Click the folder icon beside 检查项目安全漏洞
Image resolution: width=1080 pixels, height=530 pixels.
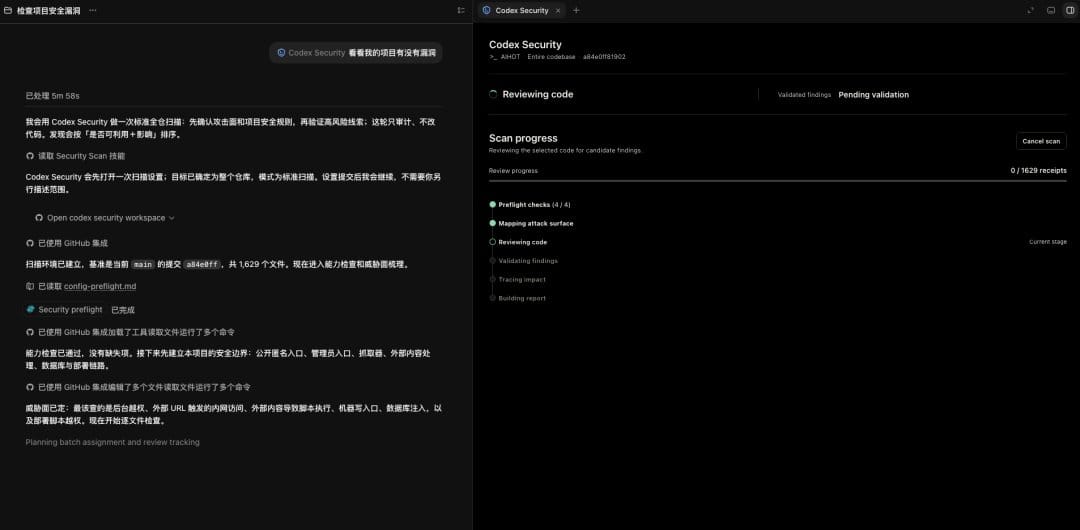coord(8,10)
